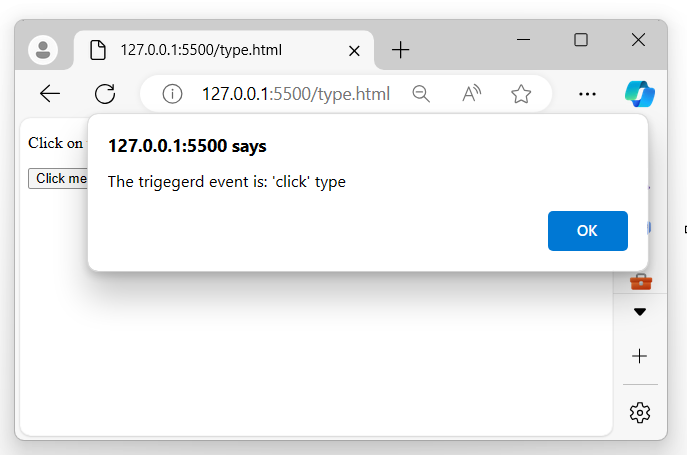
Task: Open sidebar settings gear
Action: pos(640,412)
